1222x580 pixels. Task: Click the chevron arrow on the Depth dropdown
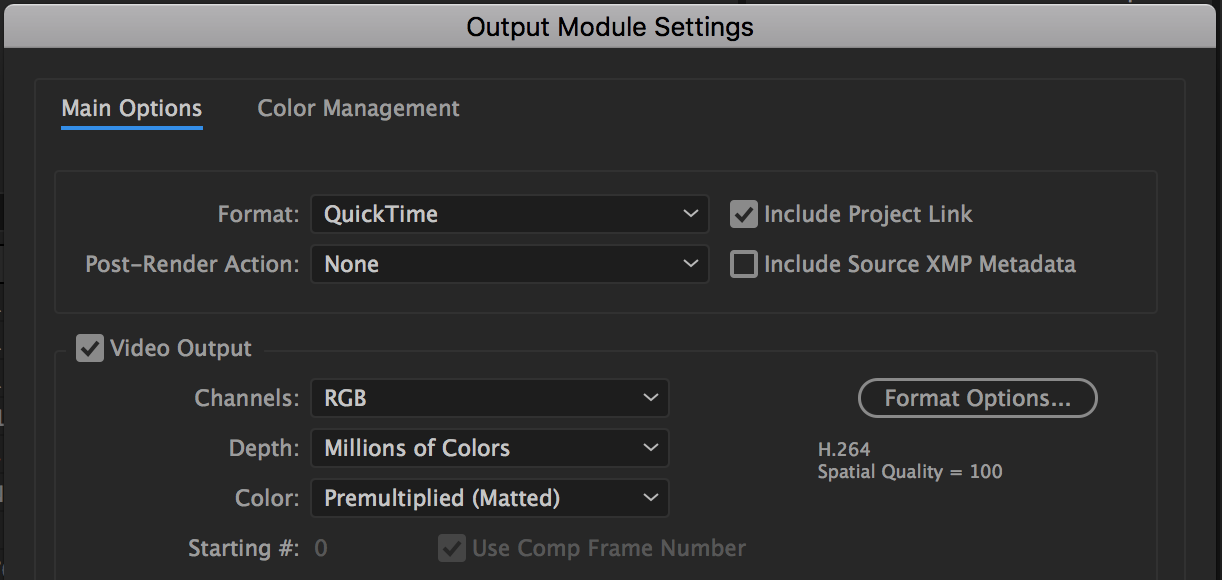click(x=650, y=448)
